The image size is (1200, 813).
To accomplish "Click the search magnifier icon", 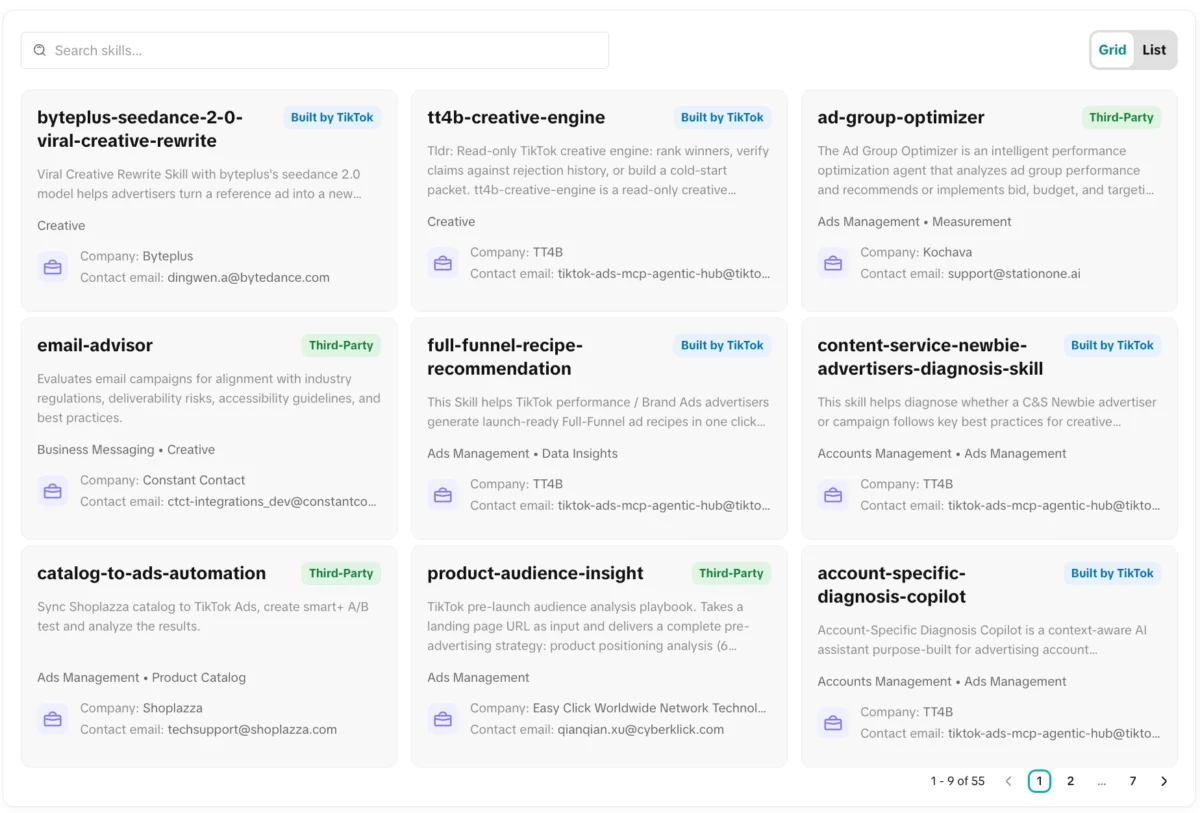I will (40, 50).
